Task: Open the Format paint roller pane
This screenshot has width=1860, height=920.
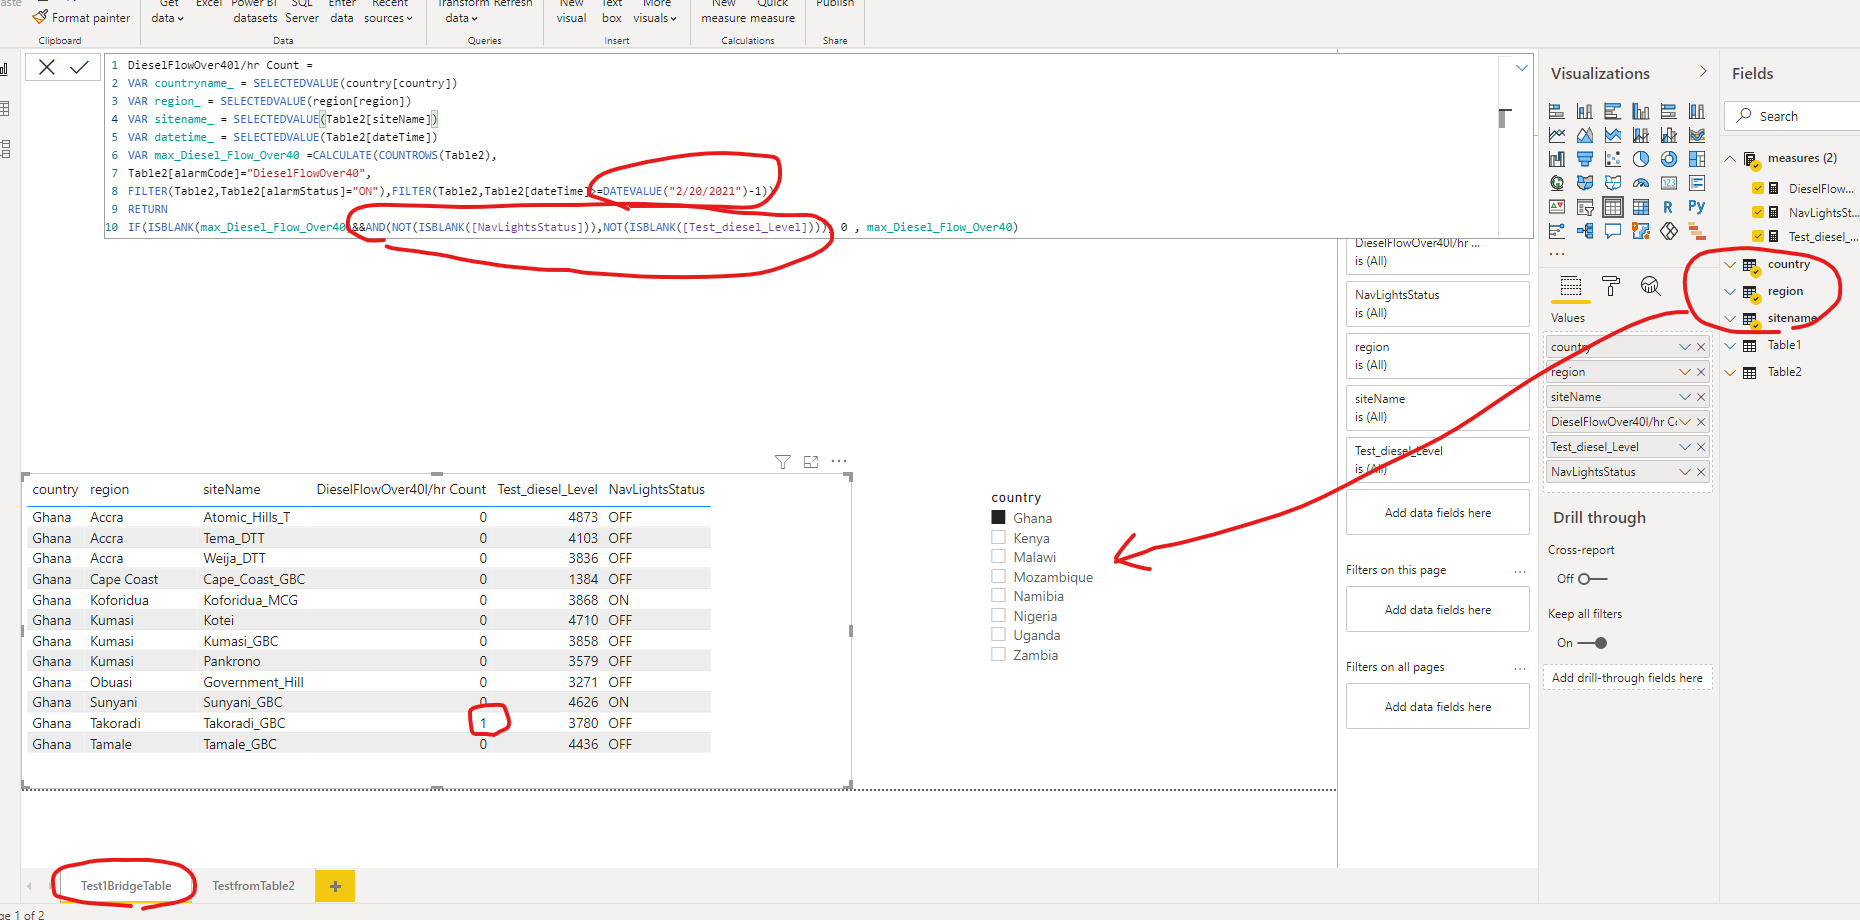Action: (1611, 287)
